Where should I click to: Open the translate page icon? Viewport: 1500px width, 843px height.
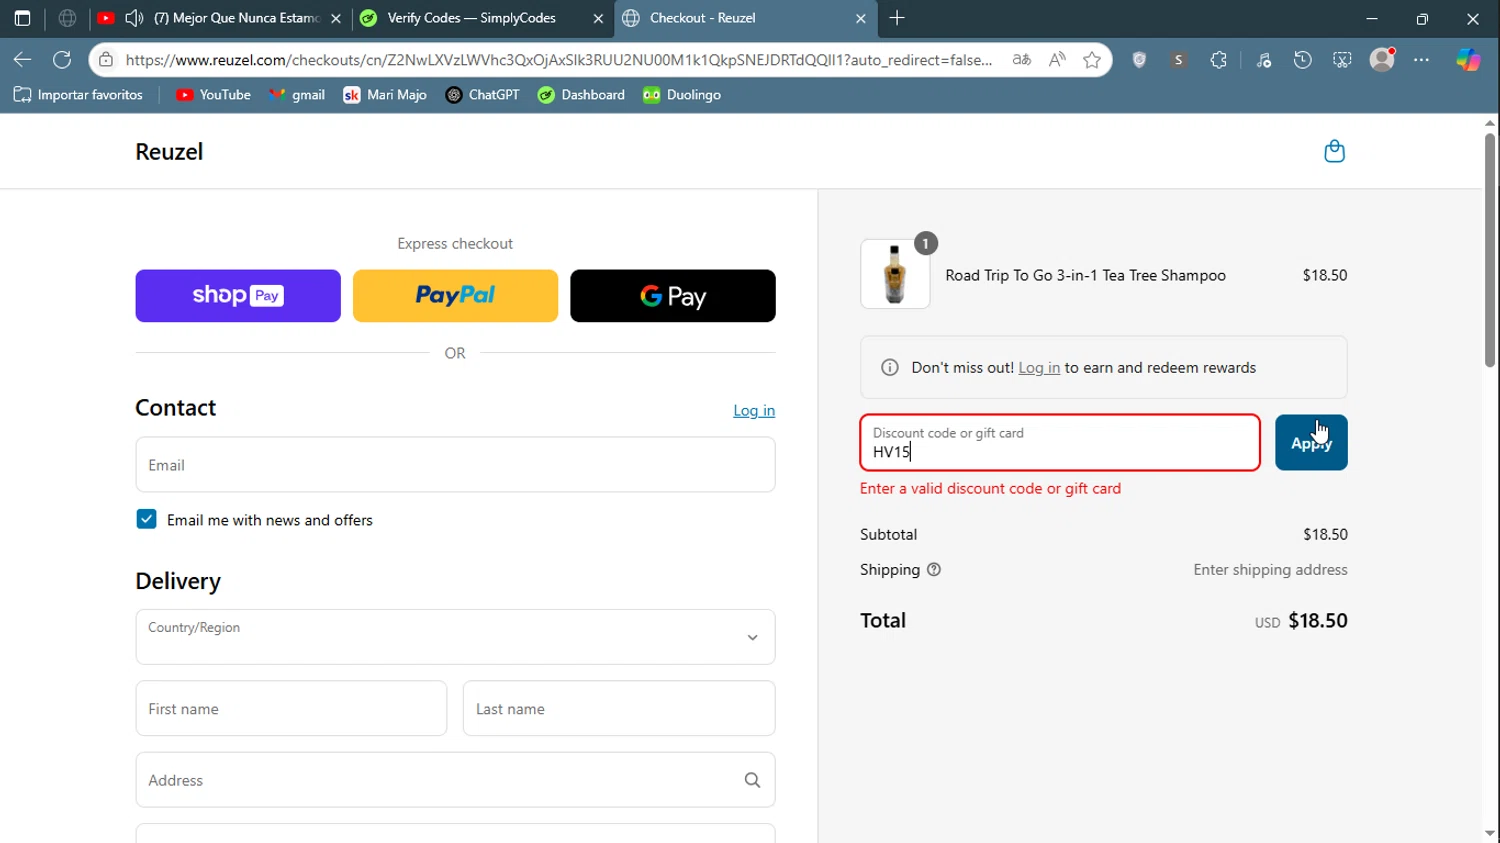(x=1021, y=60)
